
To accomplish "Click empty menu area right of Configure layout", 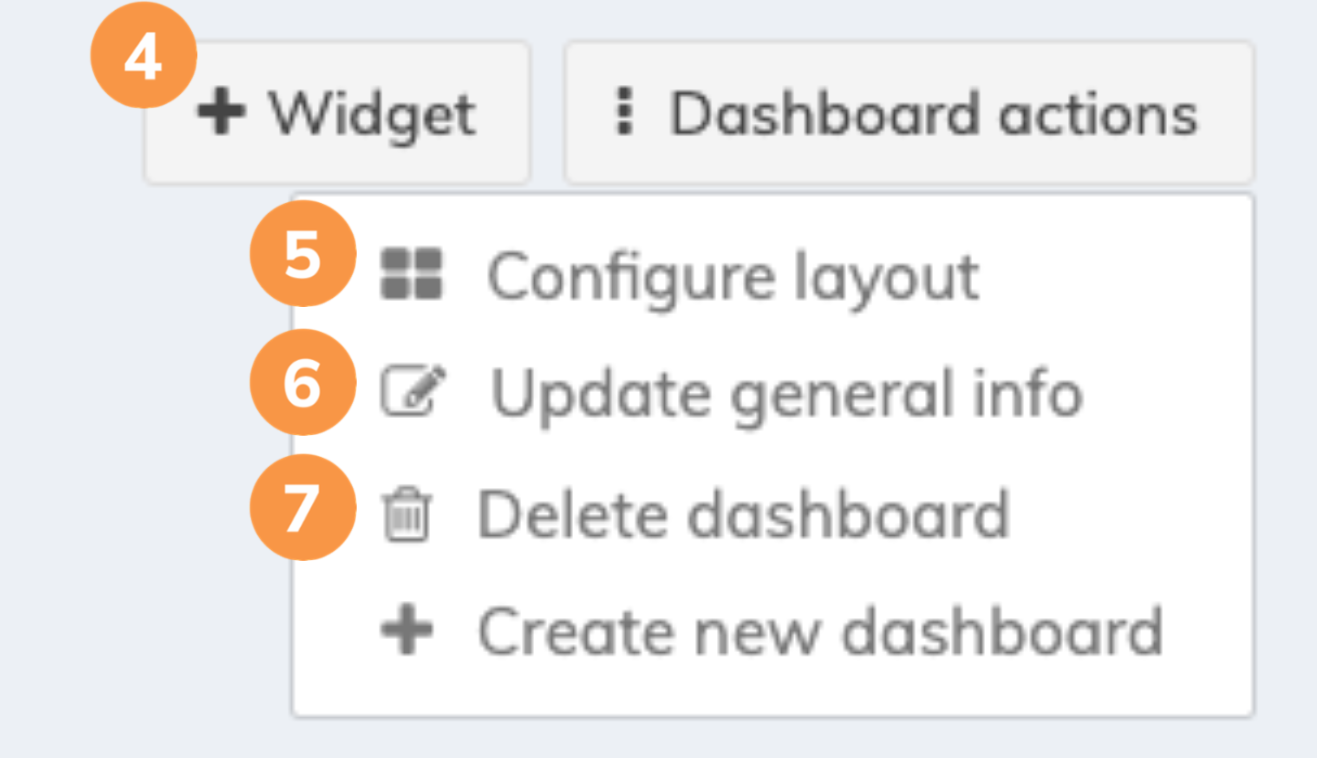I will click(x=1110, y=276).
